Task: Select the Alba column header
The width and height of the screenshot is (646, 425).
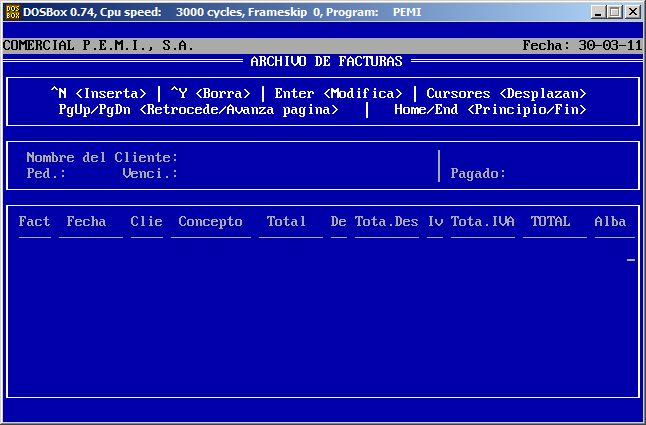Action: click(610, 221)
